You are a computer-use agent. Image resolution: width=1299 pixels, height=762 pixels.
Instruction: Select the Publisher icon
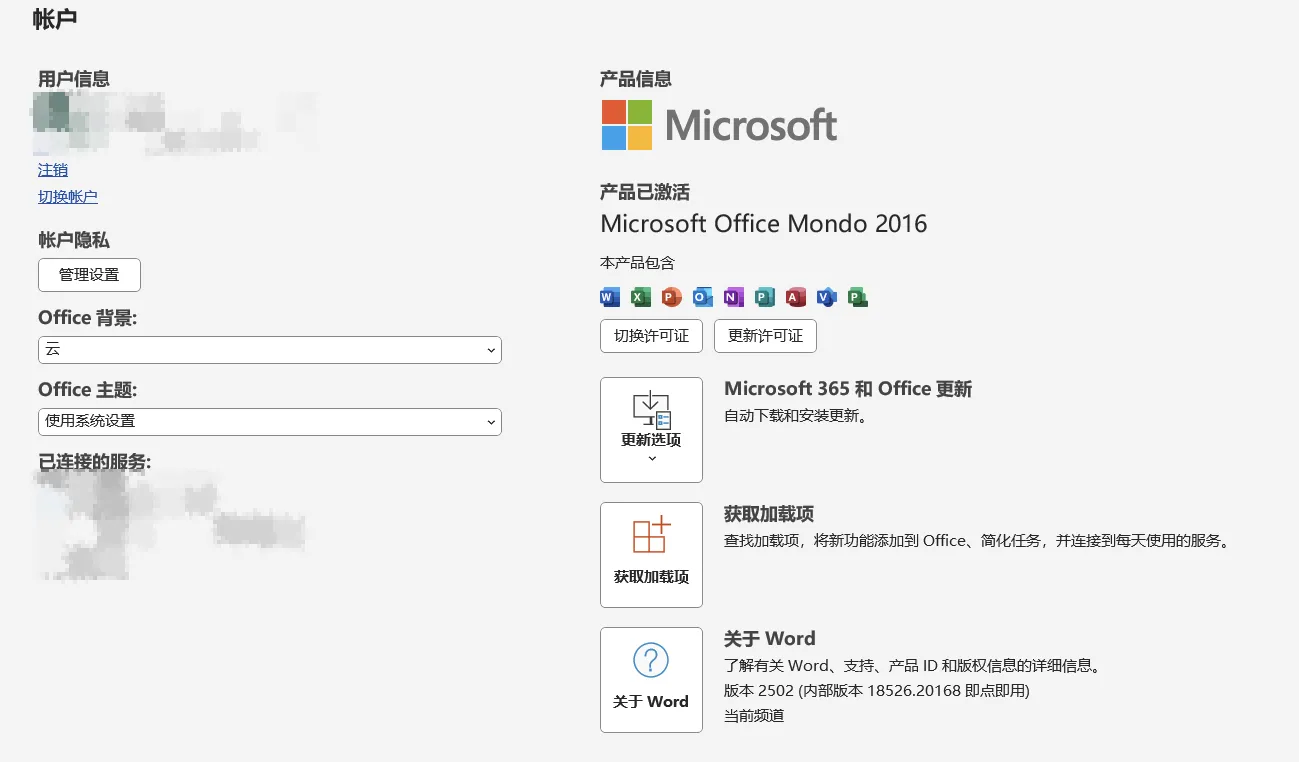tap(765, 297)
